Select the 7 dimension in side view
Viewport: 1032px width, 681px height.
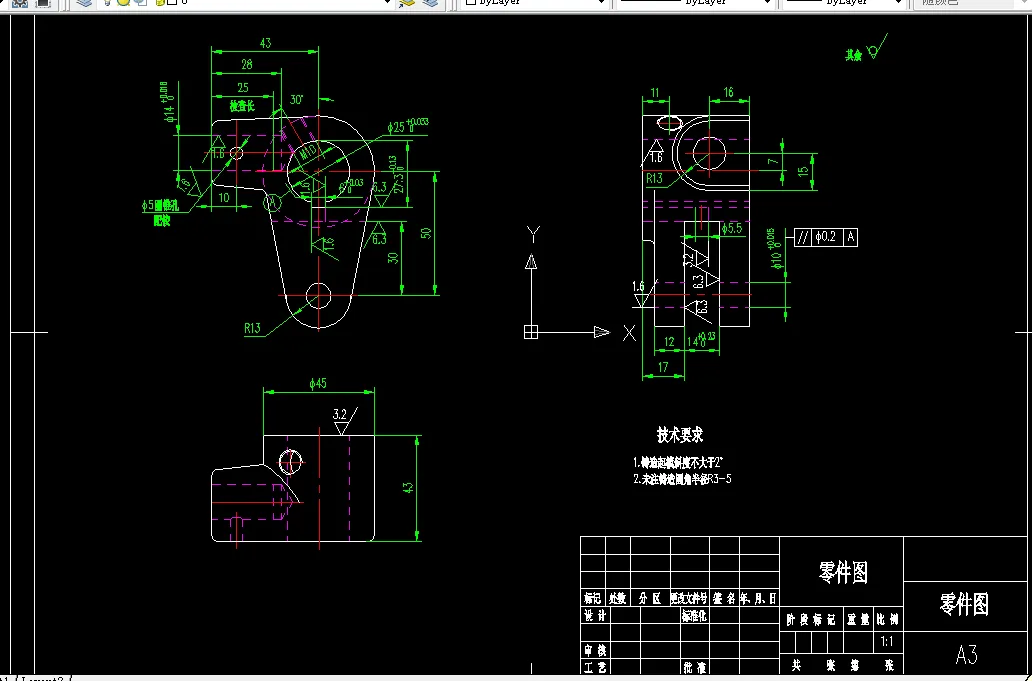(x=774, y=161)
